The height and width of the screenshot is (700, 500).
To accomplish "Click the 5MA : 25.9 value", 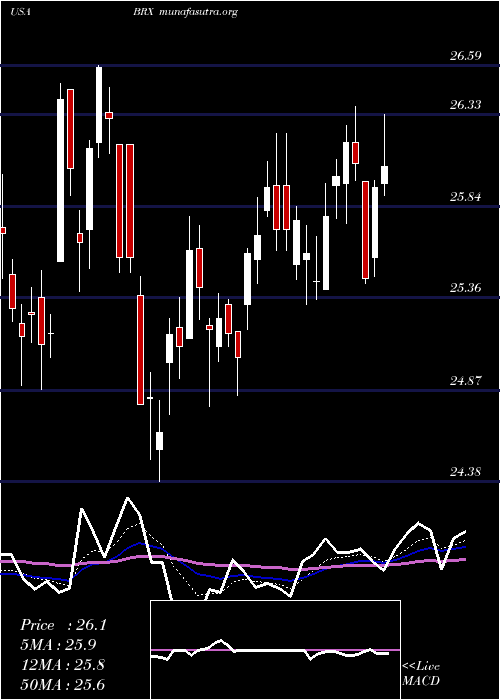I will pos(58,645).
